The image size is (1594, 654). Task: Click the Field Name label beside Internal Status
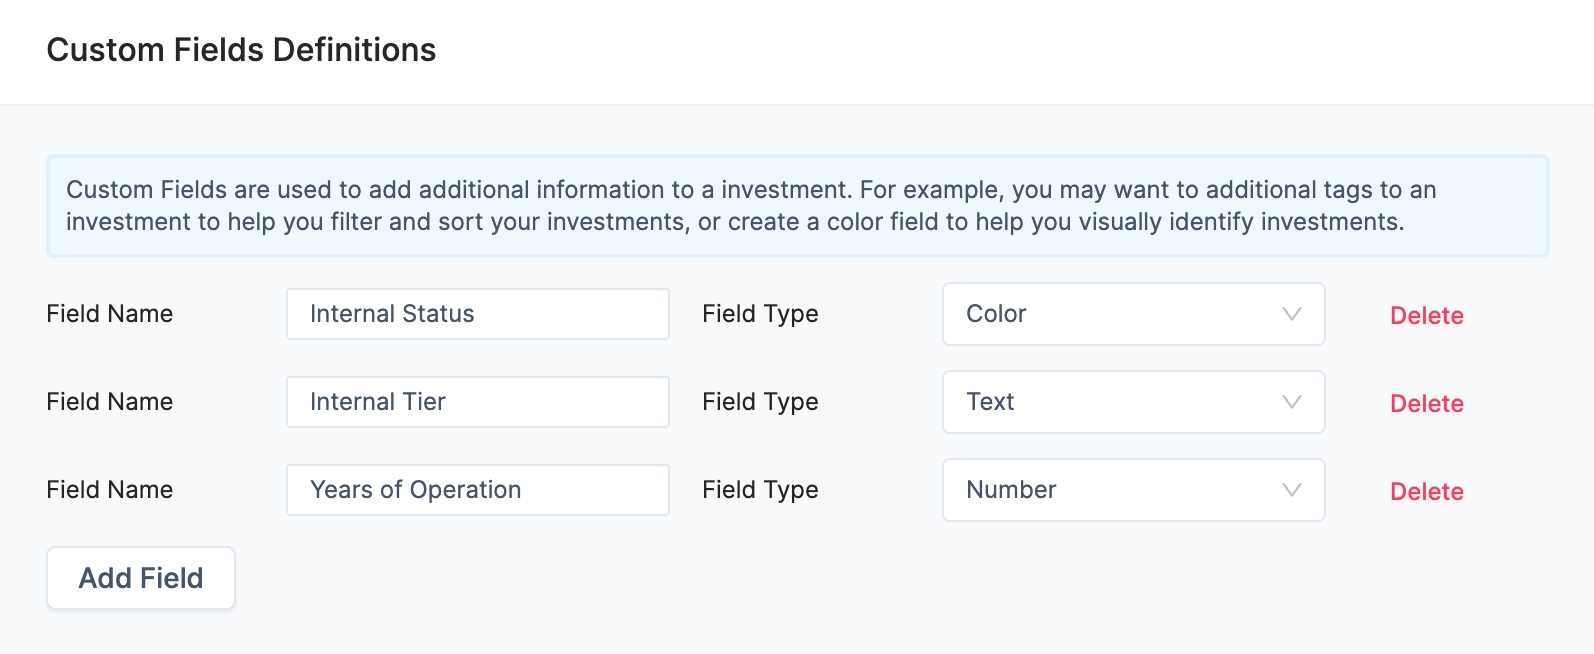coord(110,314)
